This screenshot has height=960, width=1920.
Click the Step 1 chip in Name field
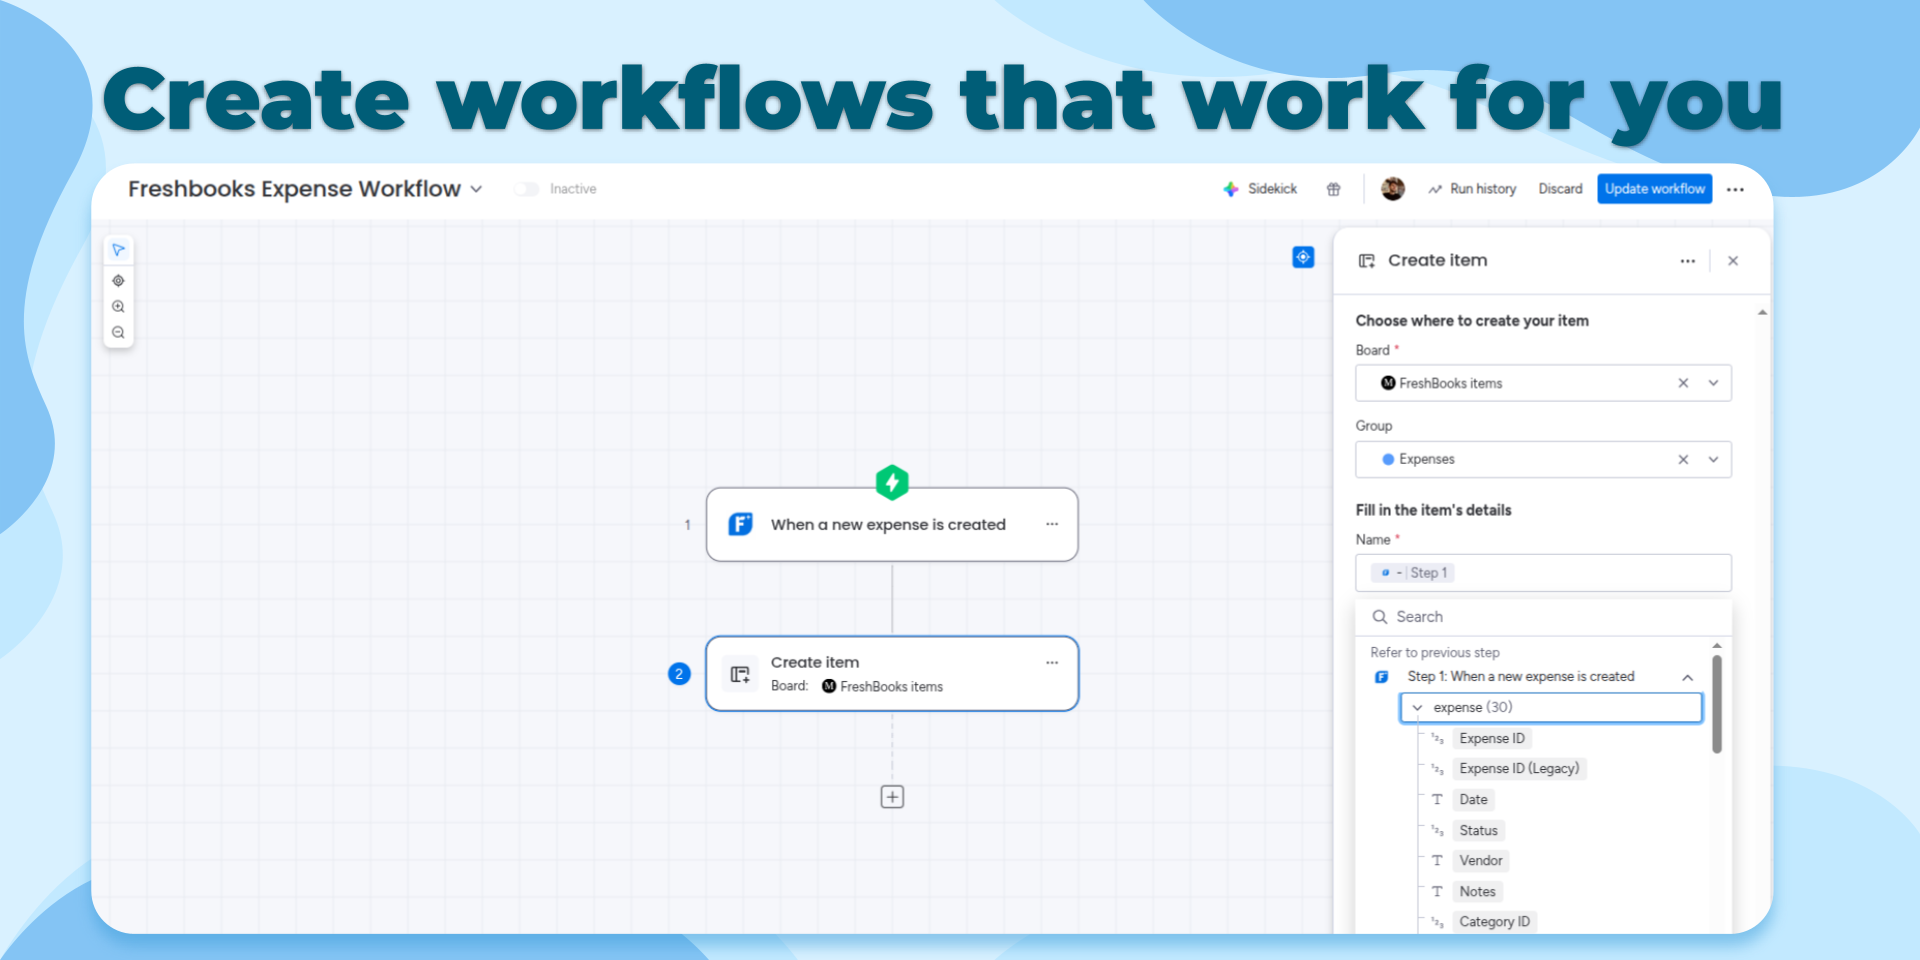[1413, 573]
